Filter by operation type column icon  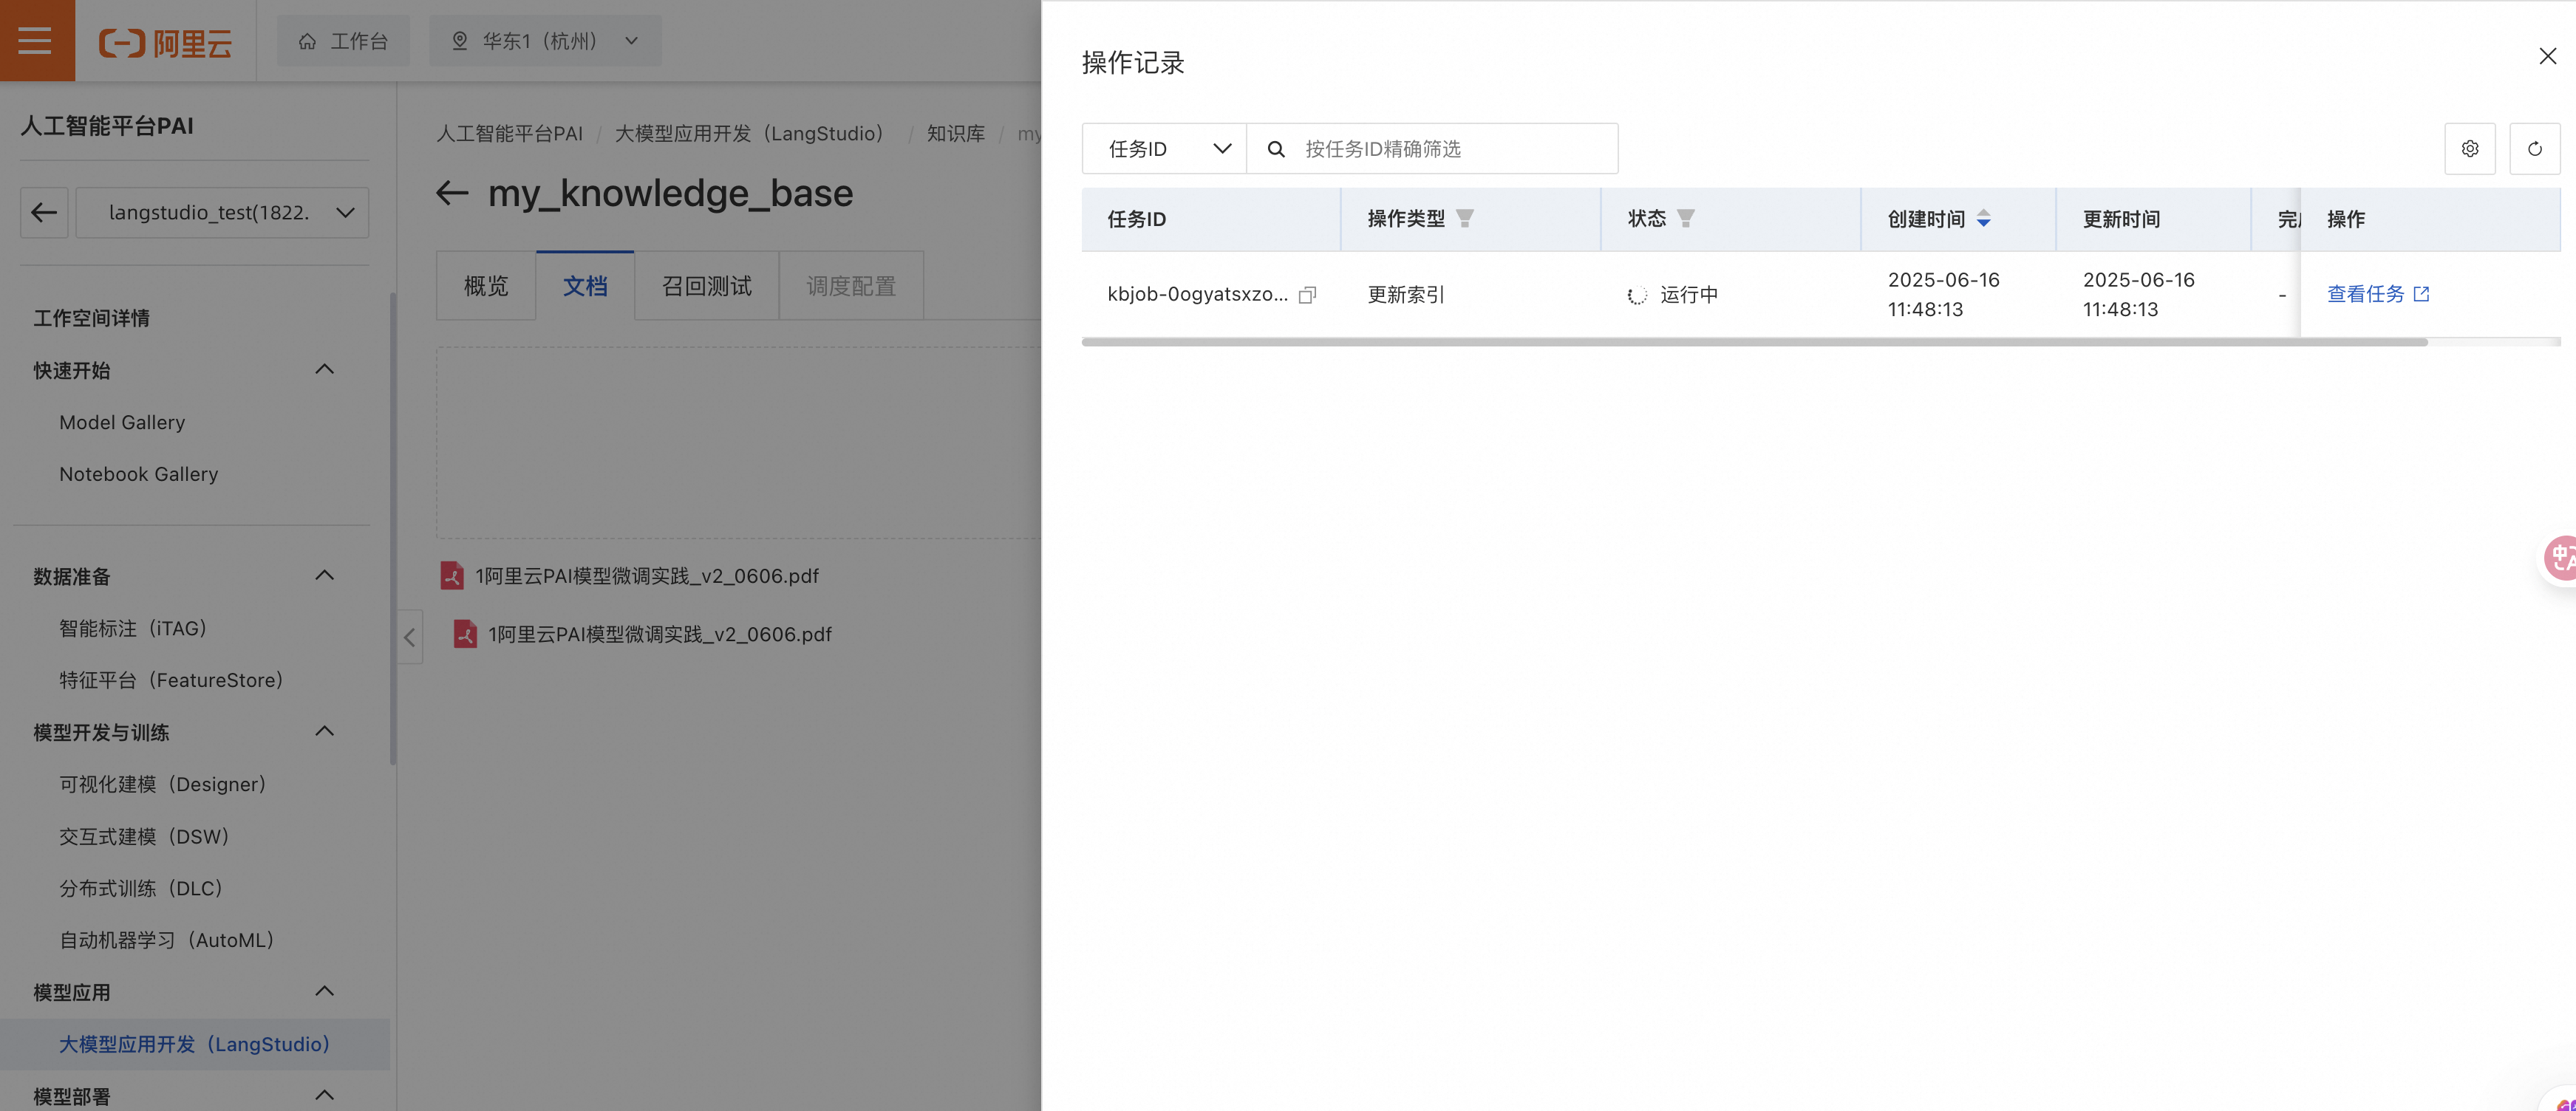pyautogui.click(x=1465, y=218)
